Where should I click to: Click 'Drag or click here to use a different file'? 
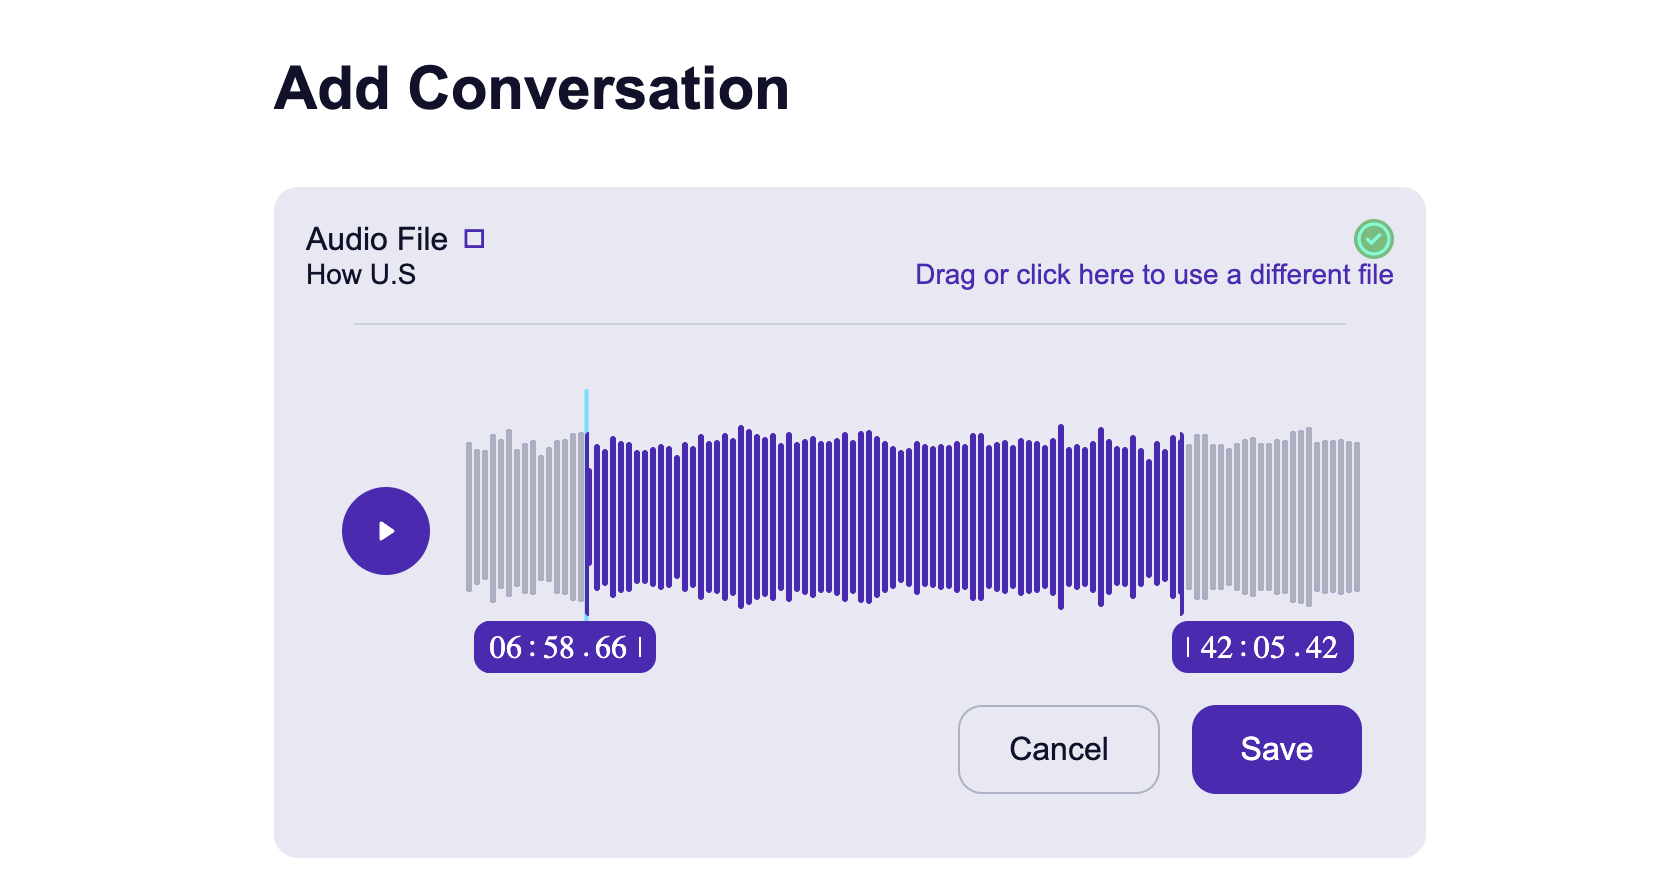coord(1154,275)
